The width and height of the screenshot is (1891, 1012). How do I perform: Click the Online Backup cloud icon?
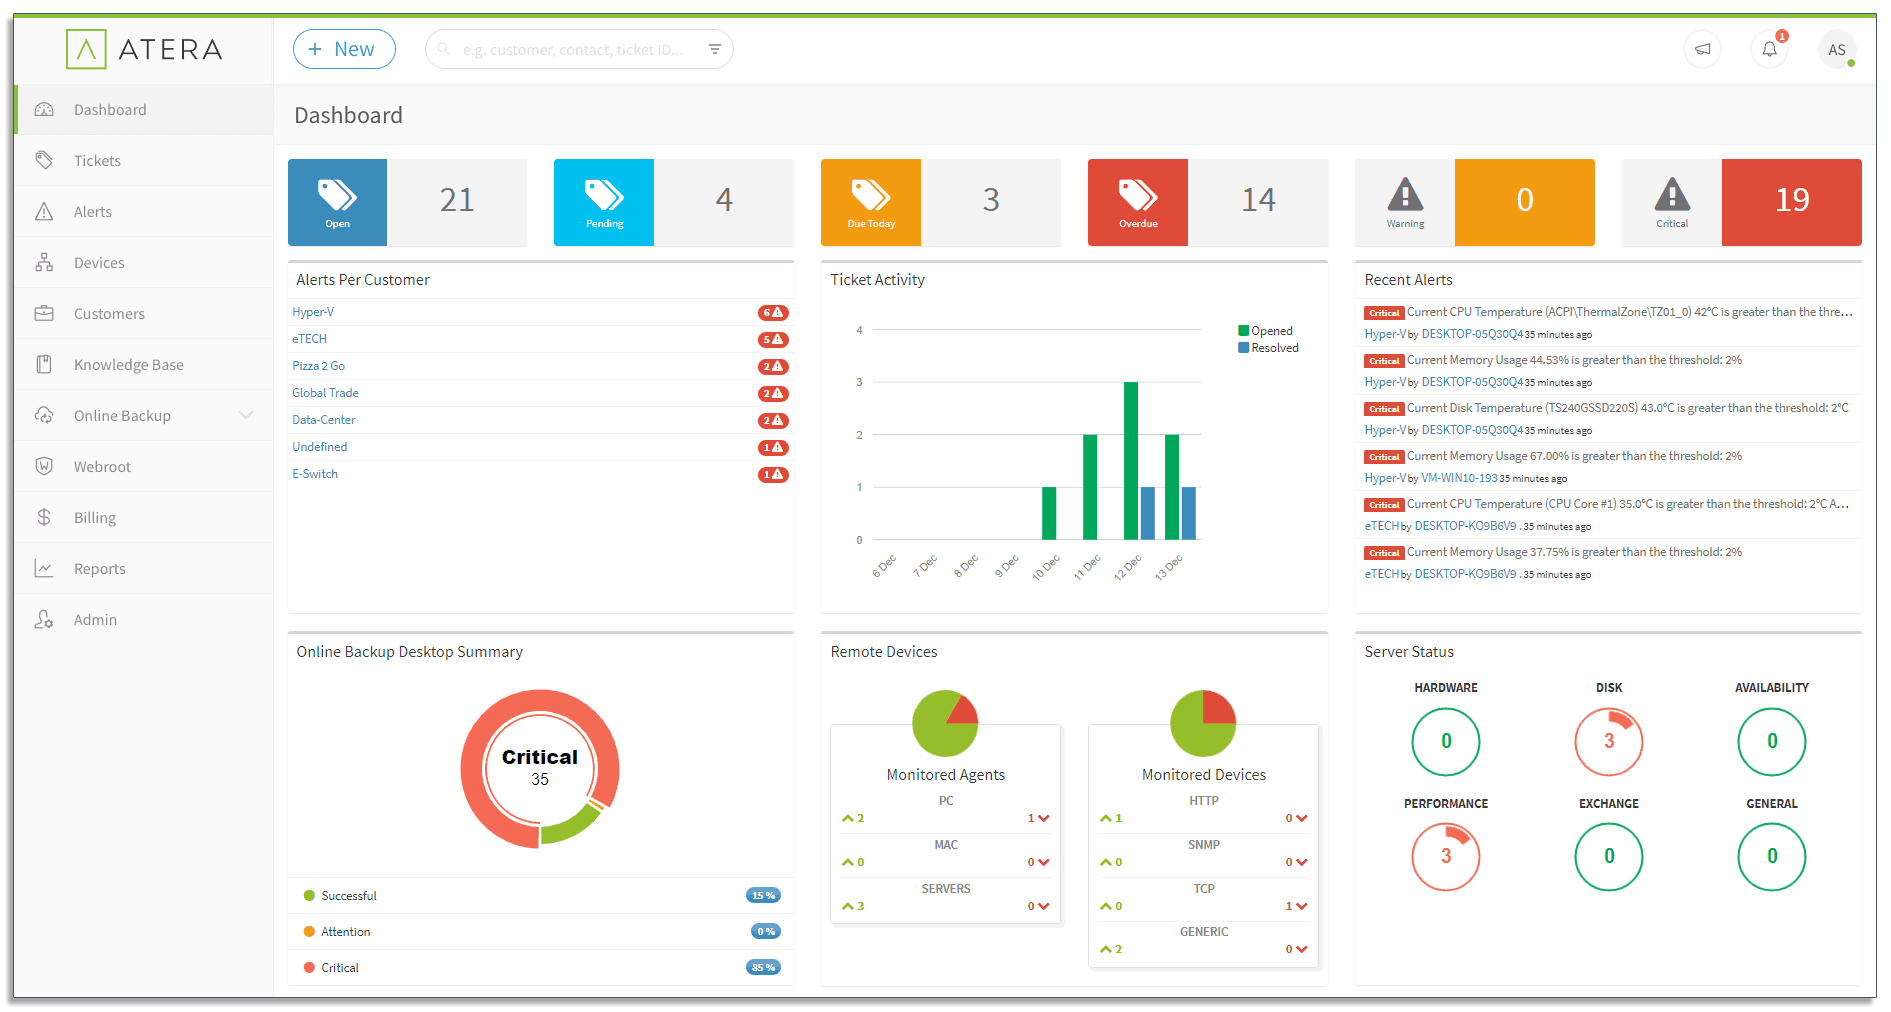(44, 416)
